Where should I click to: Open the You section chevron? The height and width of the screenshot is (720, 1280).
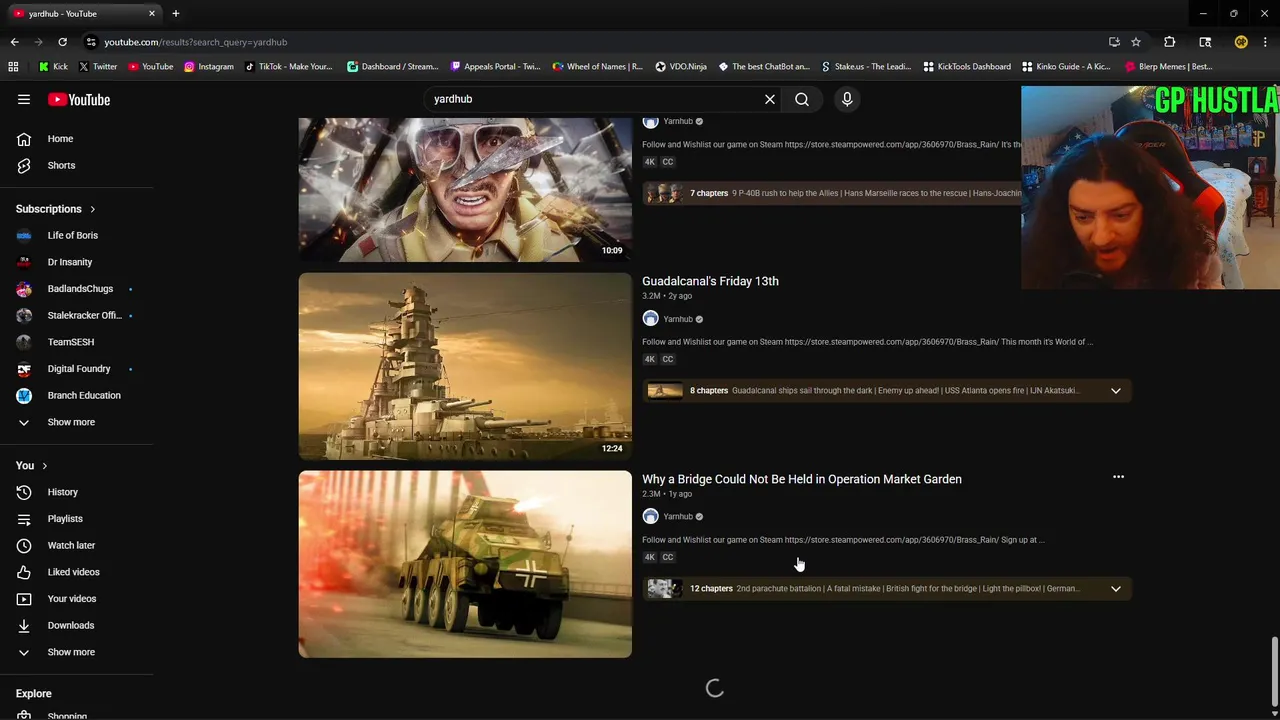click(x=44, y=465)
